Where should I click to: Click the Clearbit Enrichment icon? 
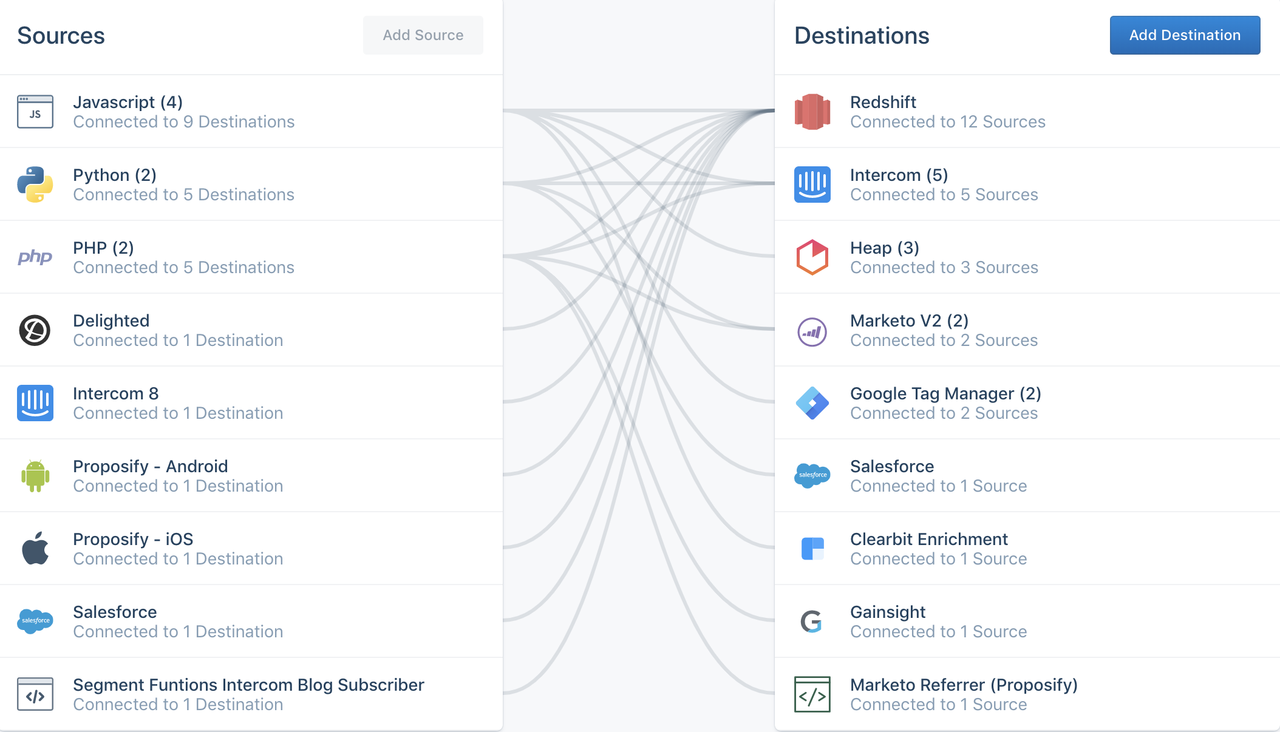(x=812, y=549)
